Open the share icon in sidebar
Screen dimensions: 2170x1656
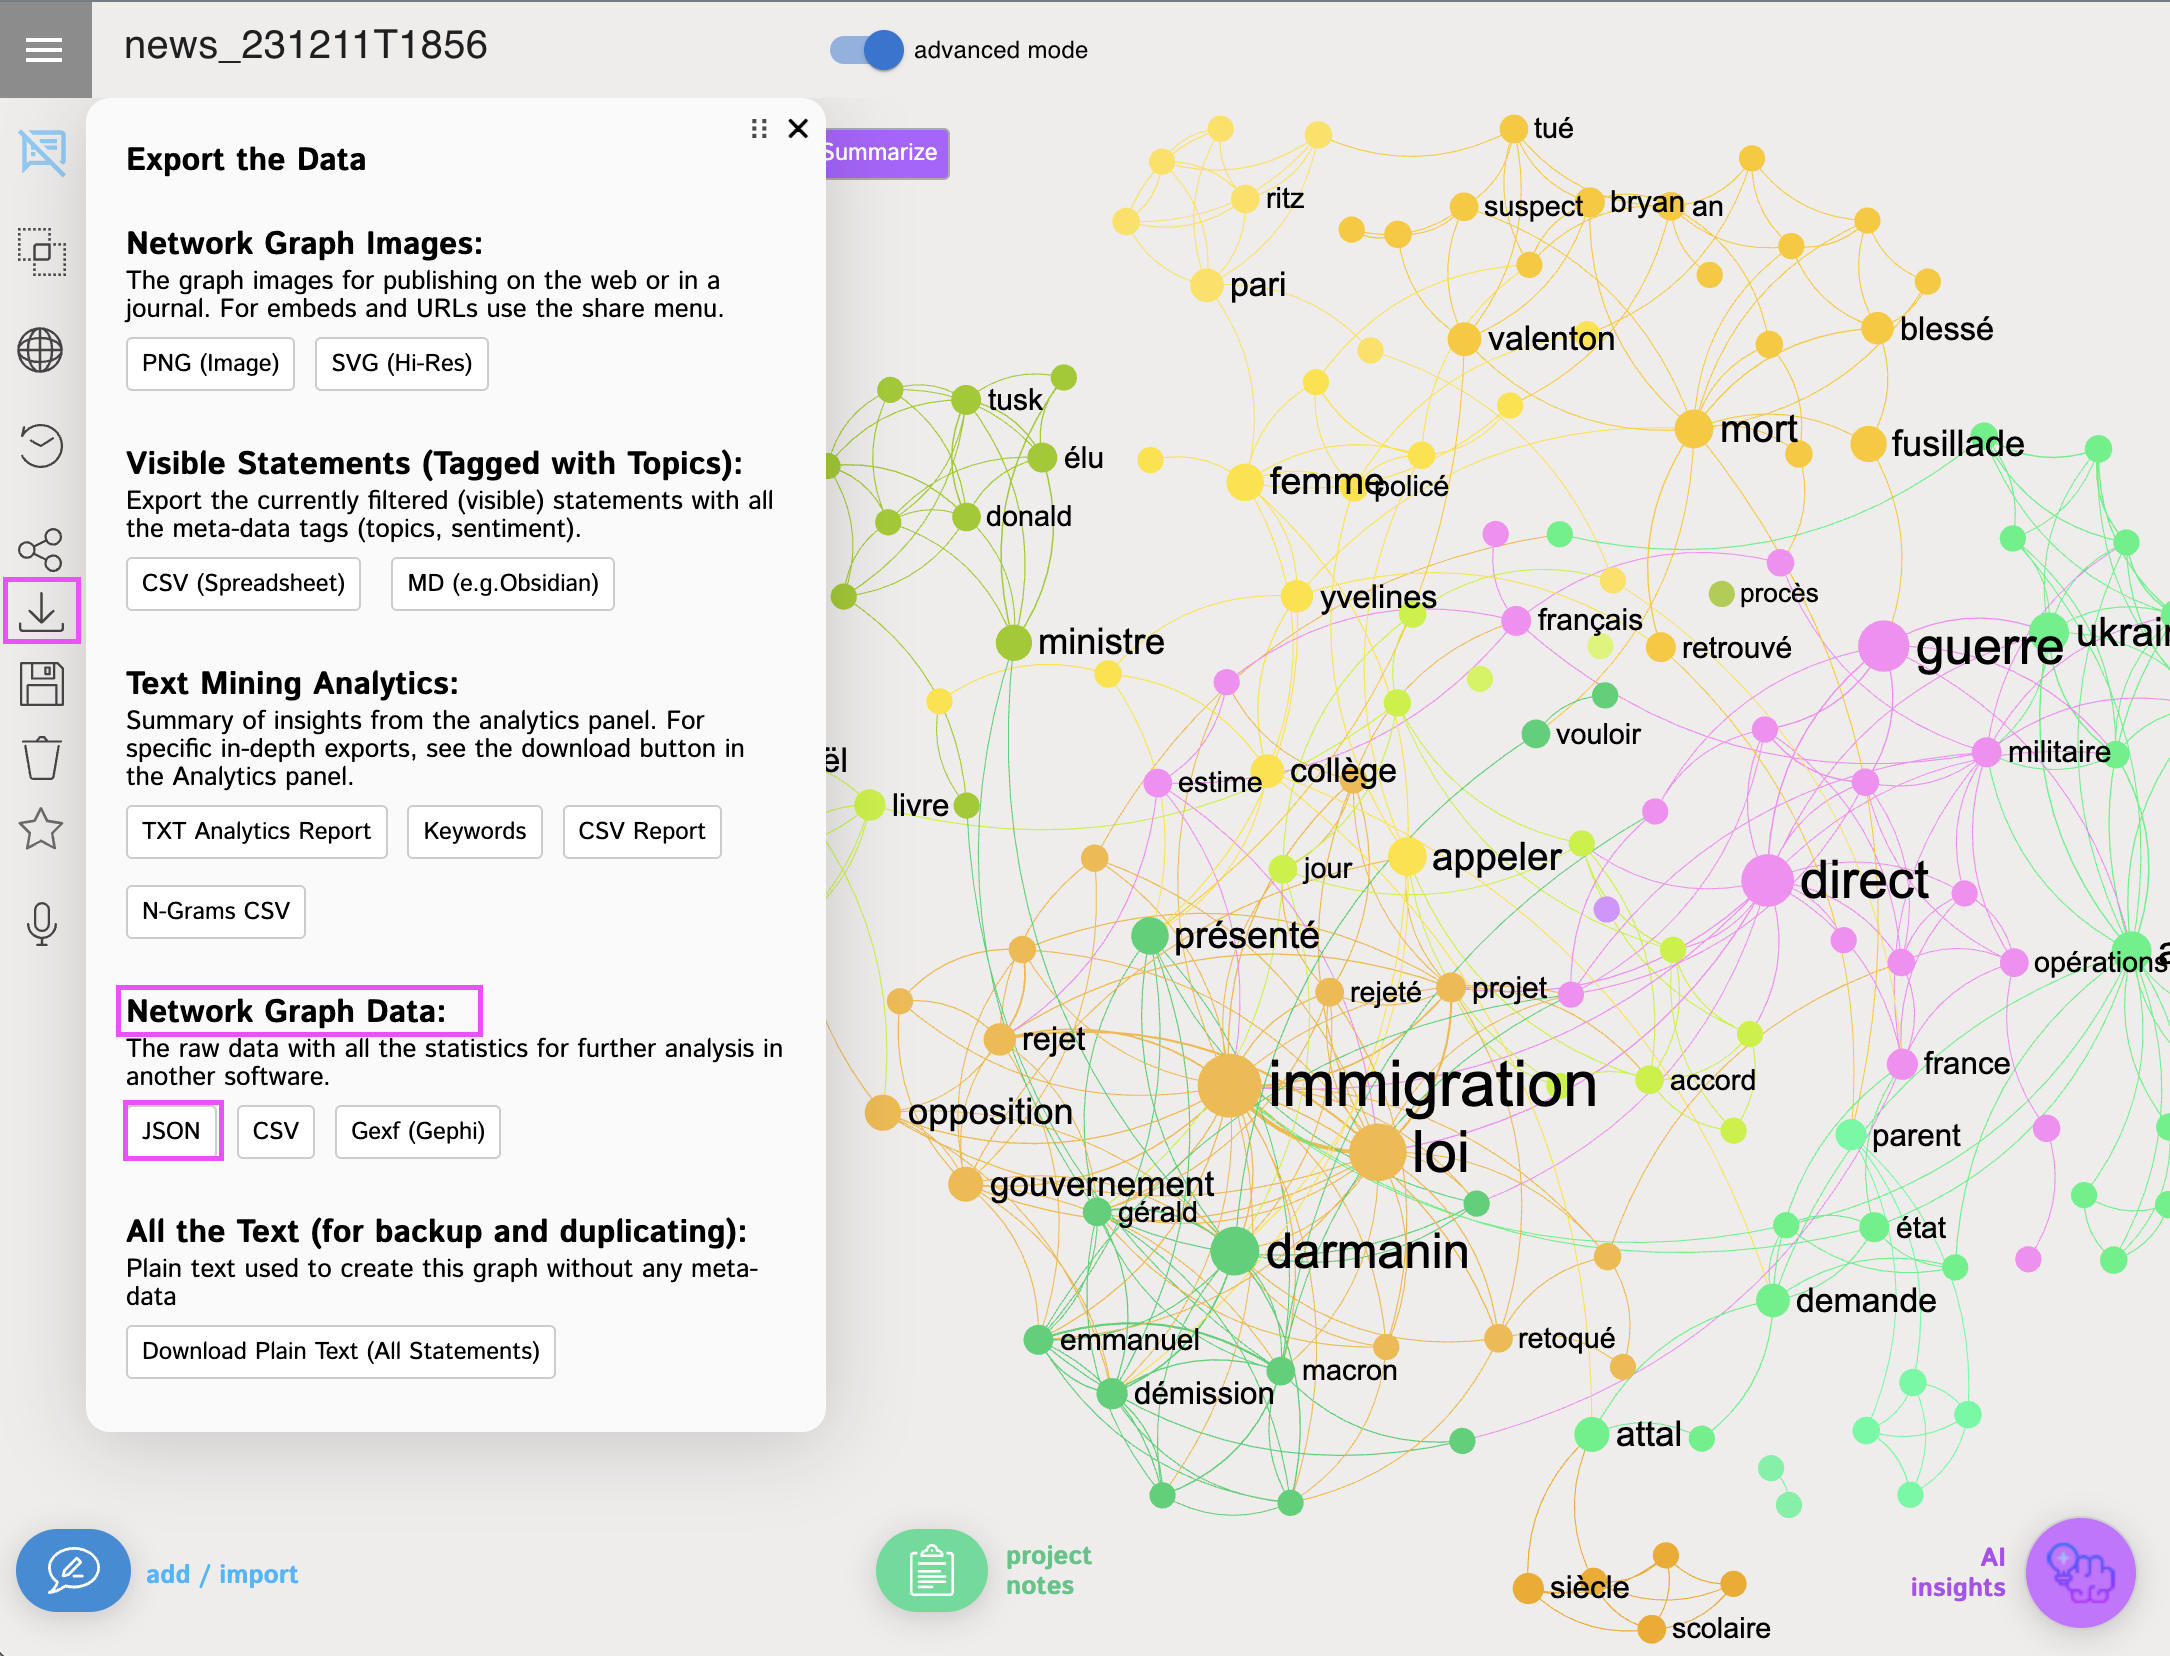point(41,549)
